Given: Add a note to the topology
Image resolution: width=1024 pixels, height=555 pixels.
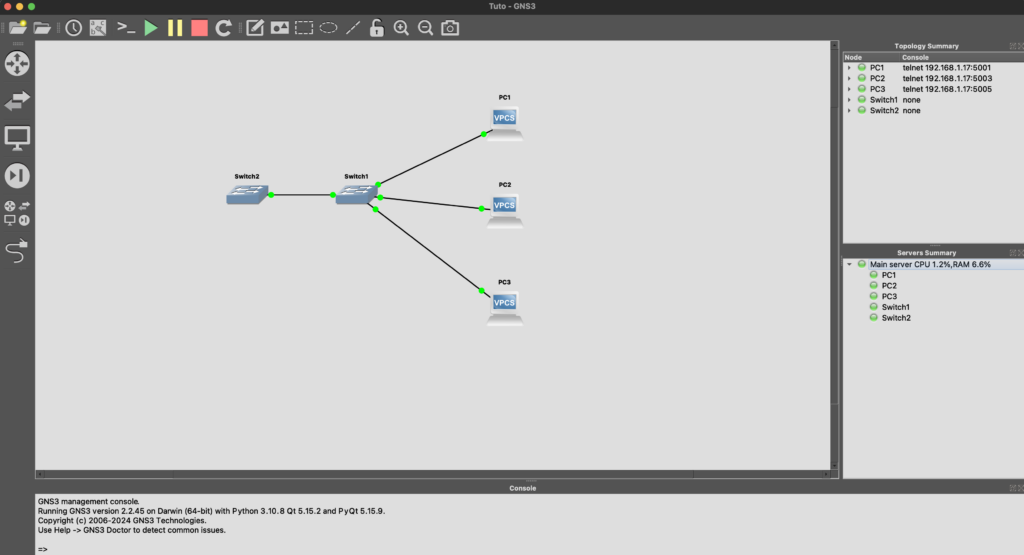Looking at the screenshot, I should point(255,28).
